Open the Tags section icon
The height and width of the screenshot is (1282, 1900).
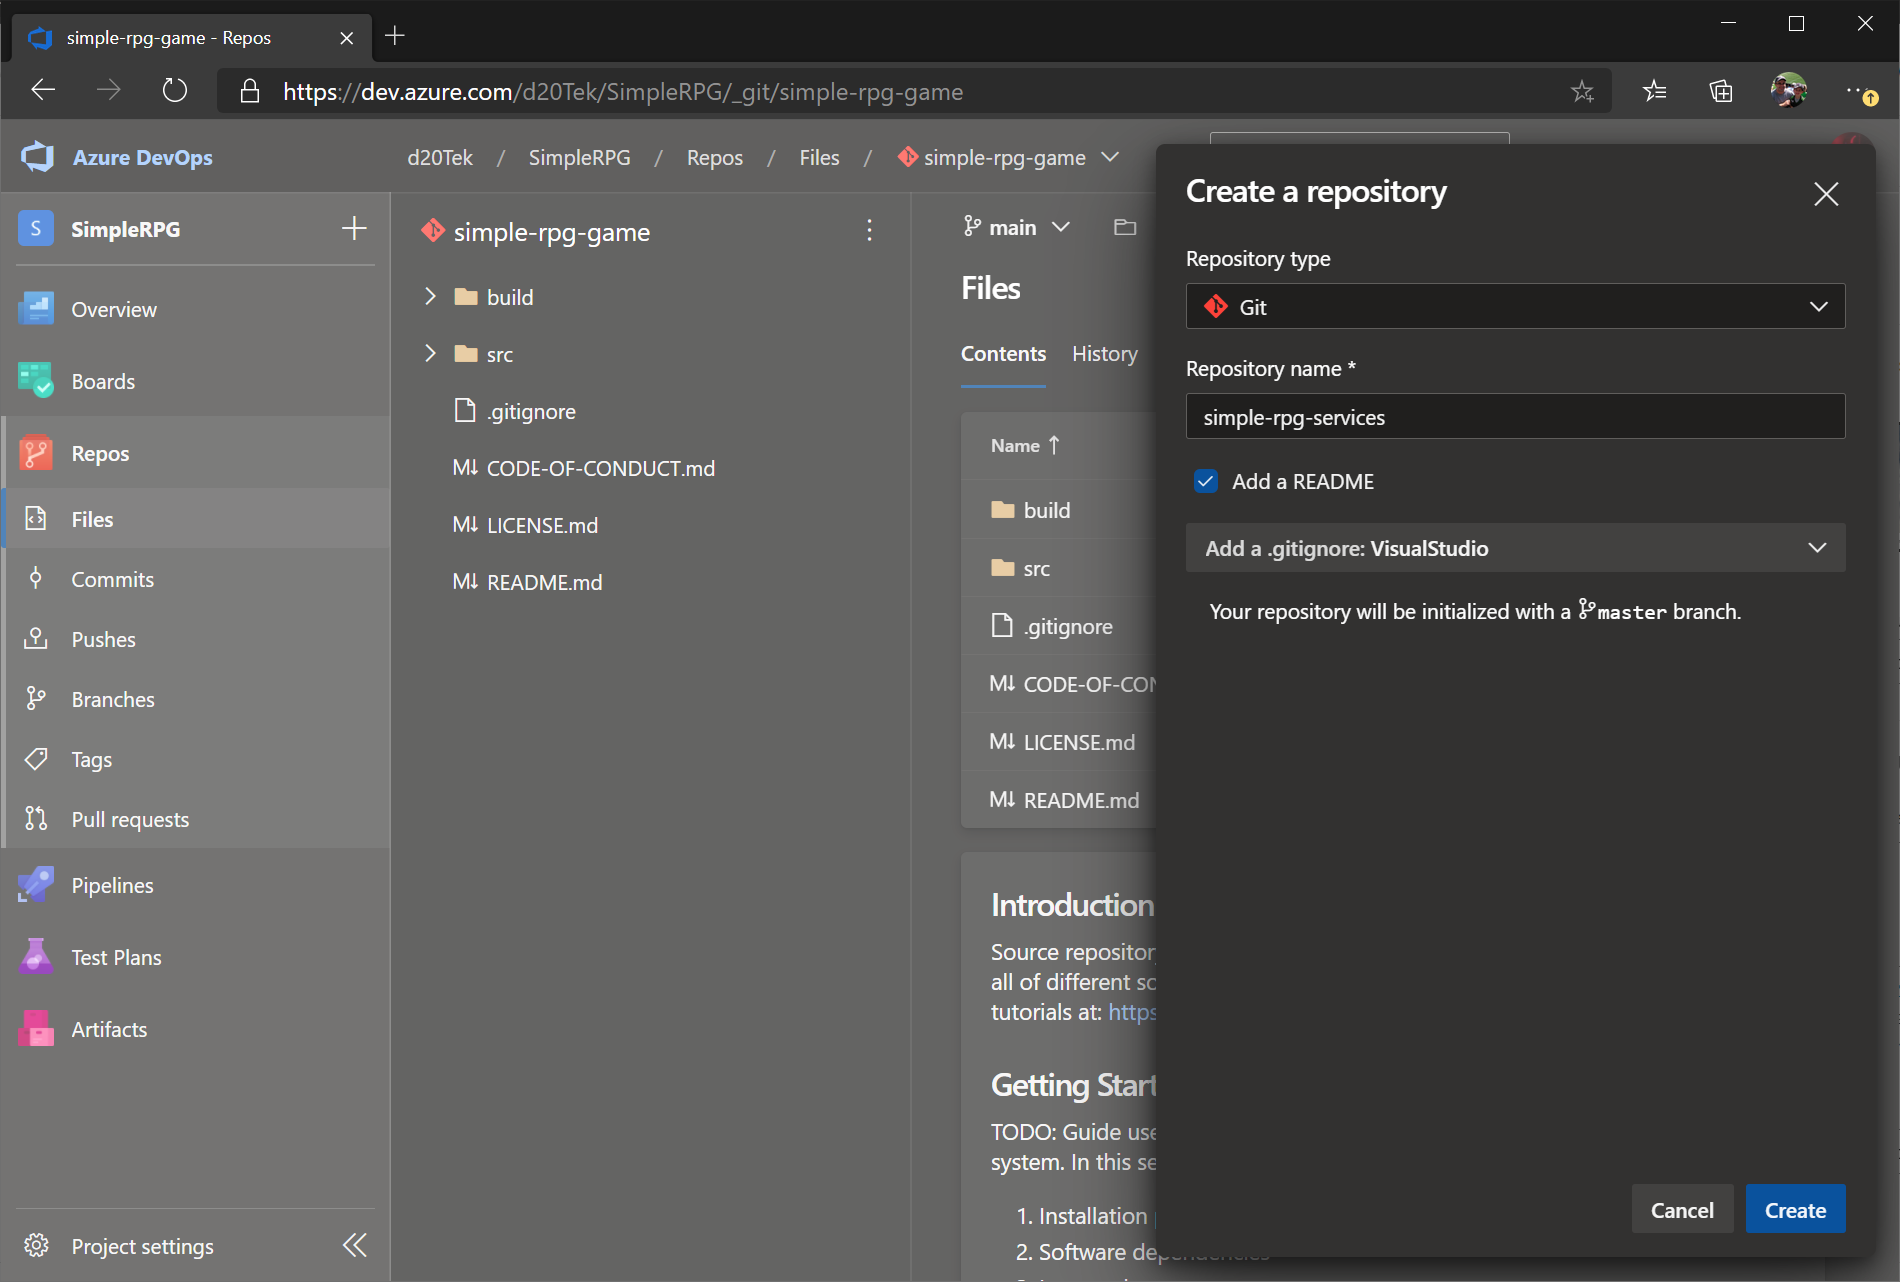[36, 758]
